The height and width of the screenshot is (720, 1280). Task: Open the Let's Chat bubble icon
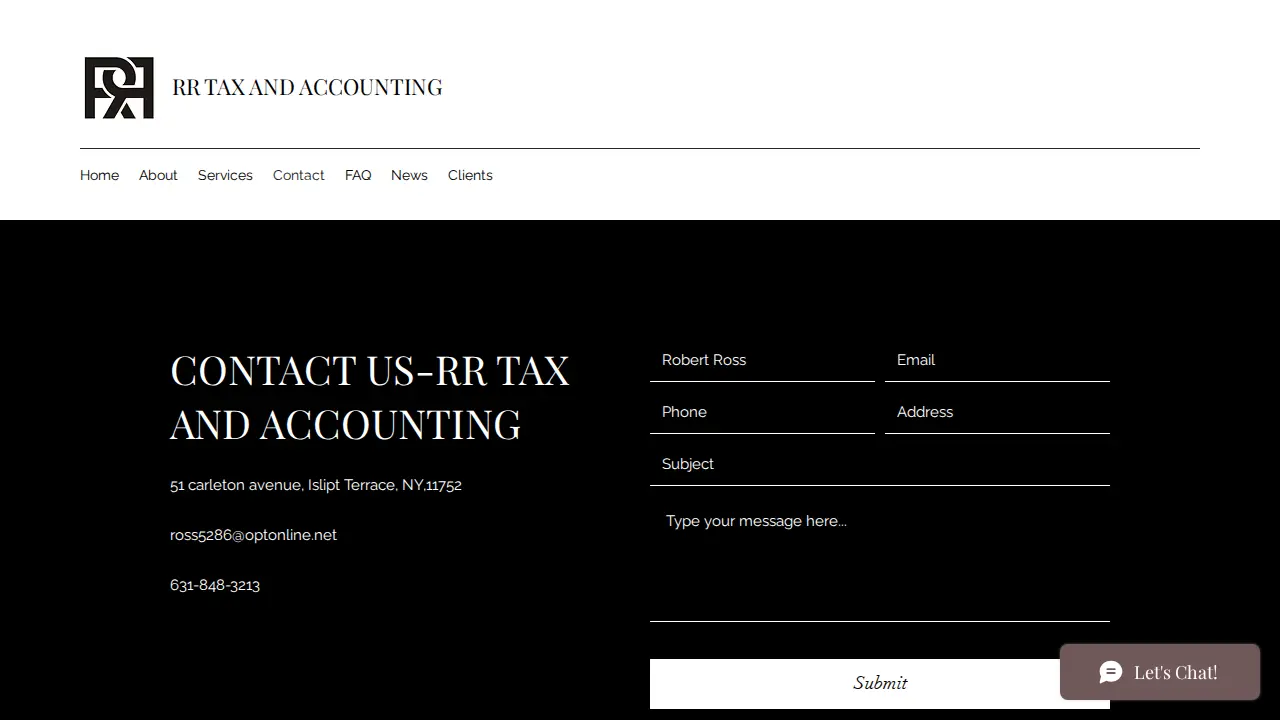click(1111, 672)
